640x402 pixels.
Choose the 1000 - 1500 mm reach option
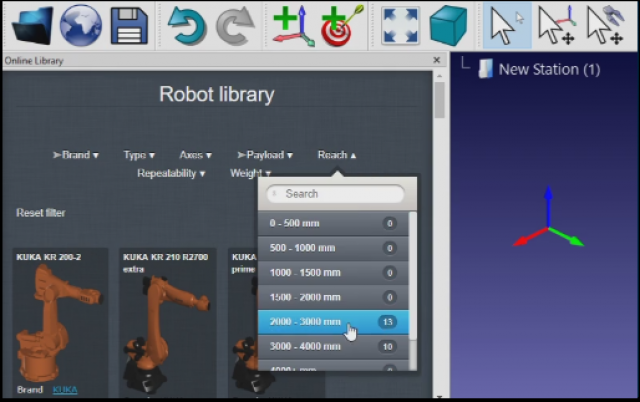333,272
